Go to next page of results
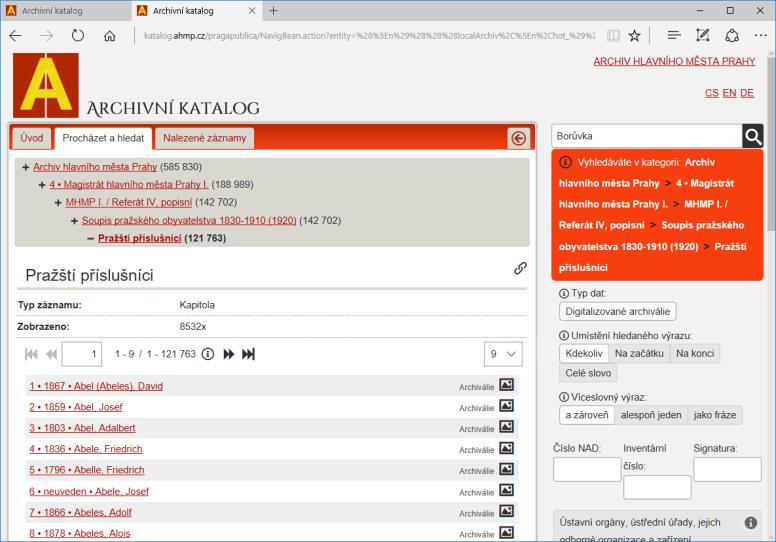Viewport: 776px width, 542px height. coord(229,354)
